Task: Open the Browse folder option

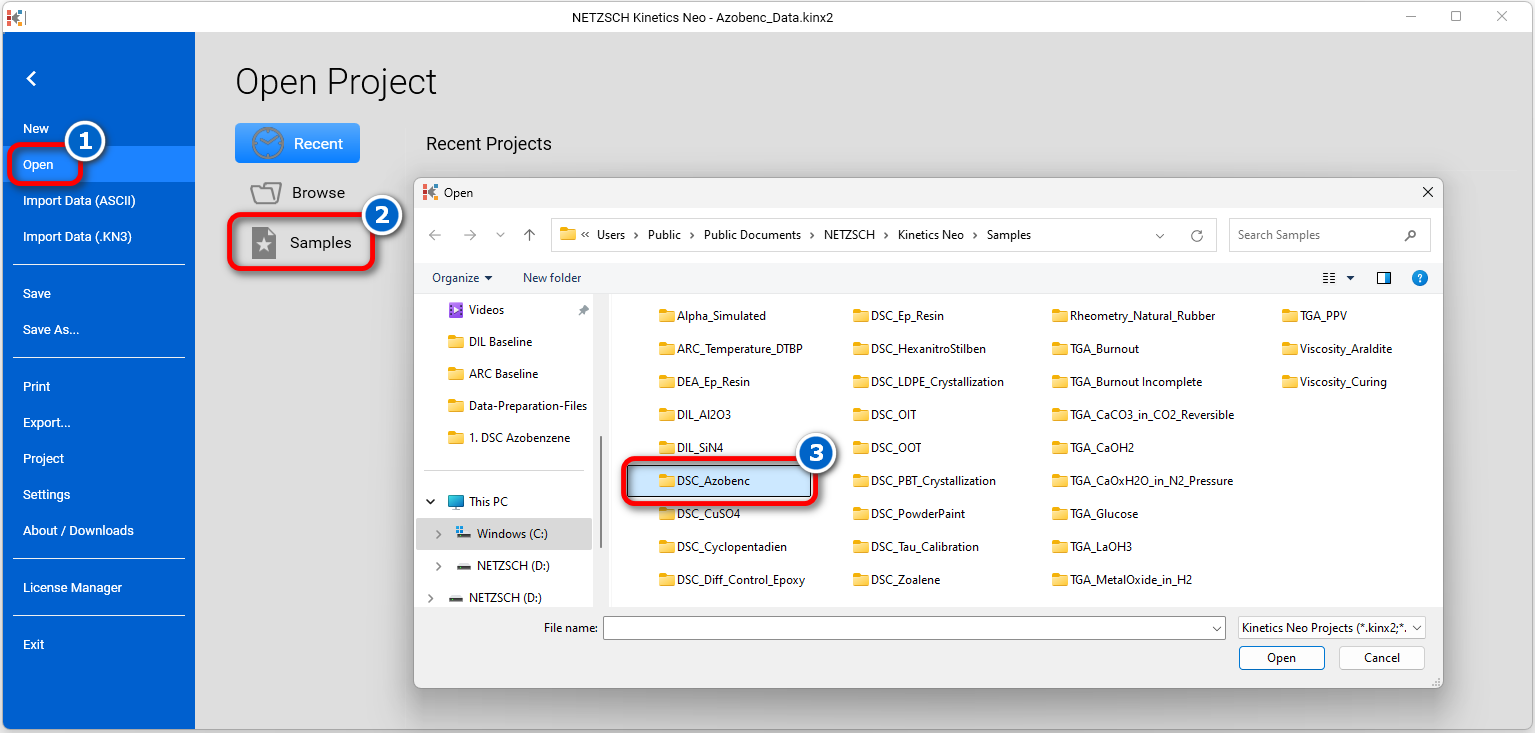Action: click(x=297, y=193)
